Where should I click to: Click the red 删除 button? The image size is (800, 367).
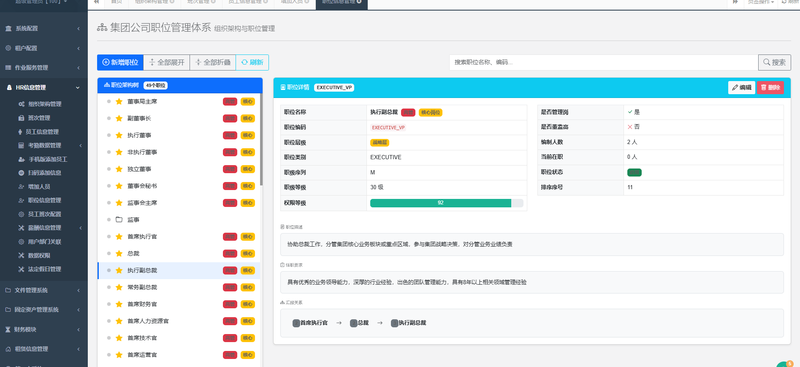click(770, 87)
